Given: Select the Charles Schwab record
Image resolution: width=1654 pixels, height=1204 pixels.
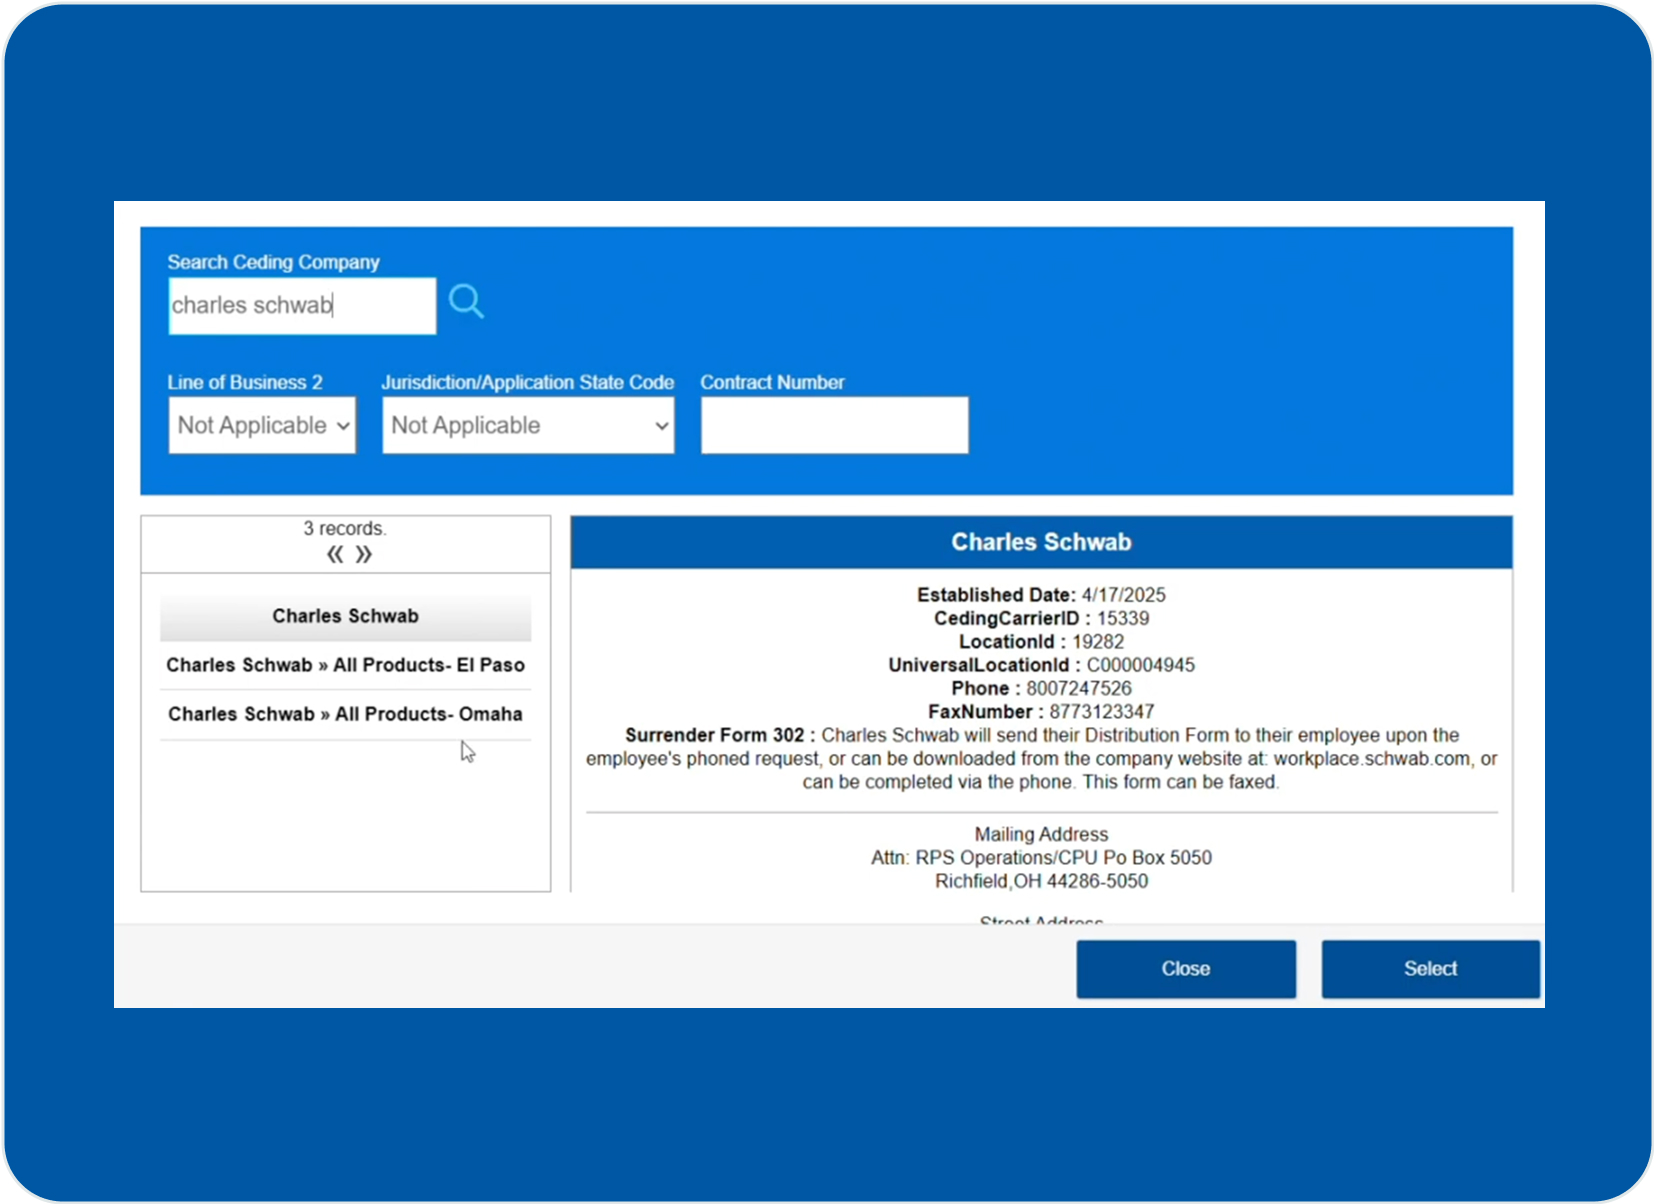Looking at the screenshot, I should [345, 616].
